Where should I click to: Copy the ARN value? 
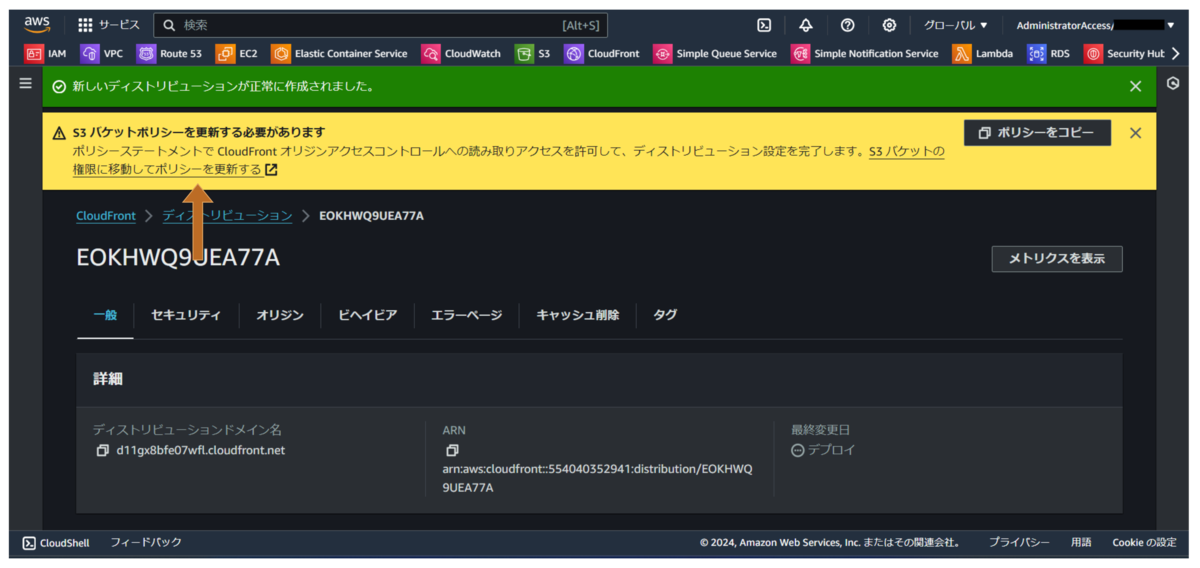452,451
